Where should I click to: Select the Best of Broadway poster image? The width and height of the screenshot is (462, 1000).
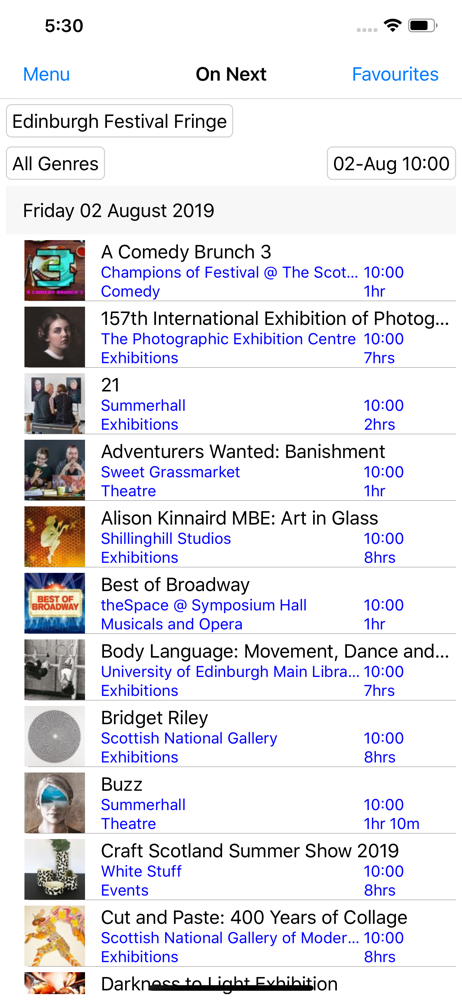coord(54,603)
